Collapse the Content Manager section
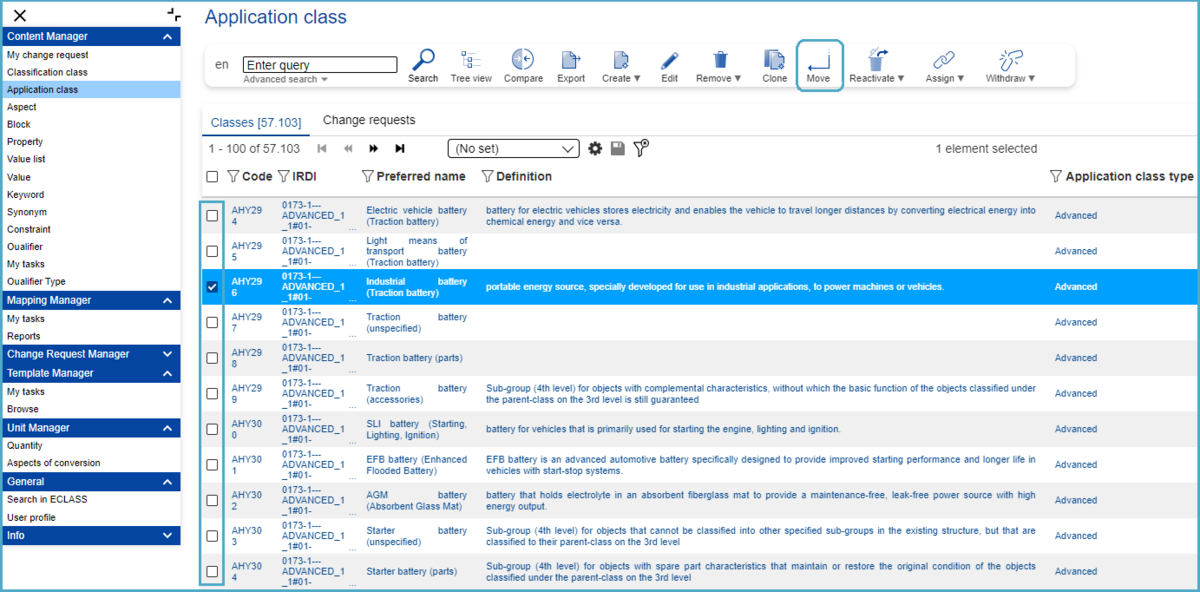This screenshot has height=592, width=1200. coord(167,37)
